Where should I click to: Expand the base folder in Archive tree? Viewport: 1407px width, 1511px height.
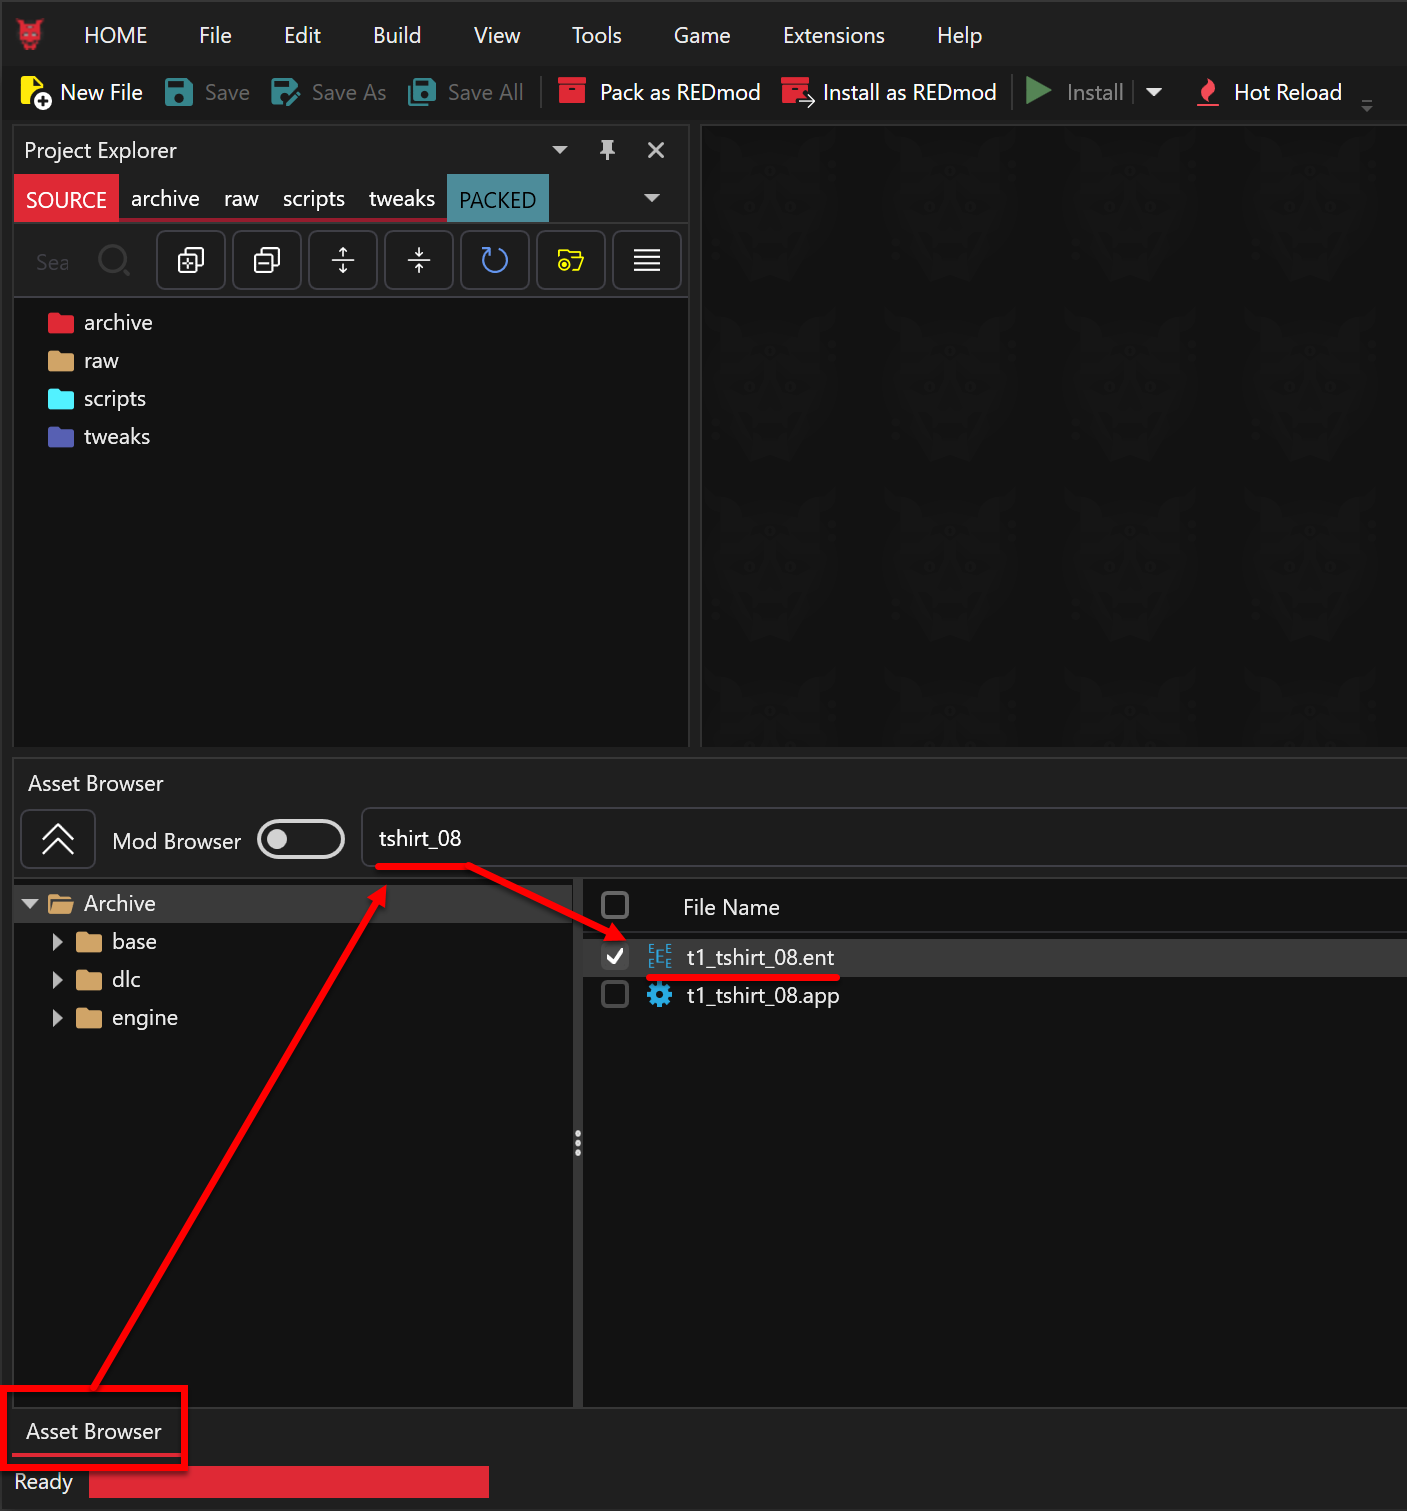57,942
